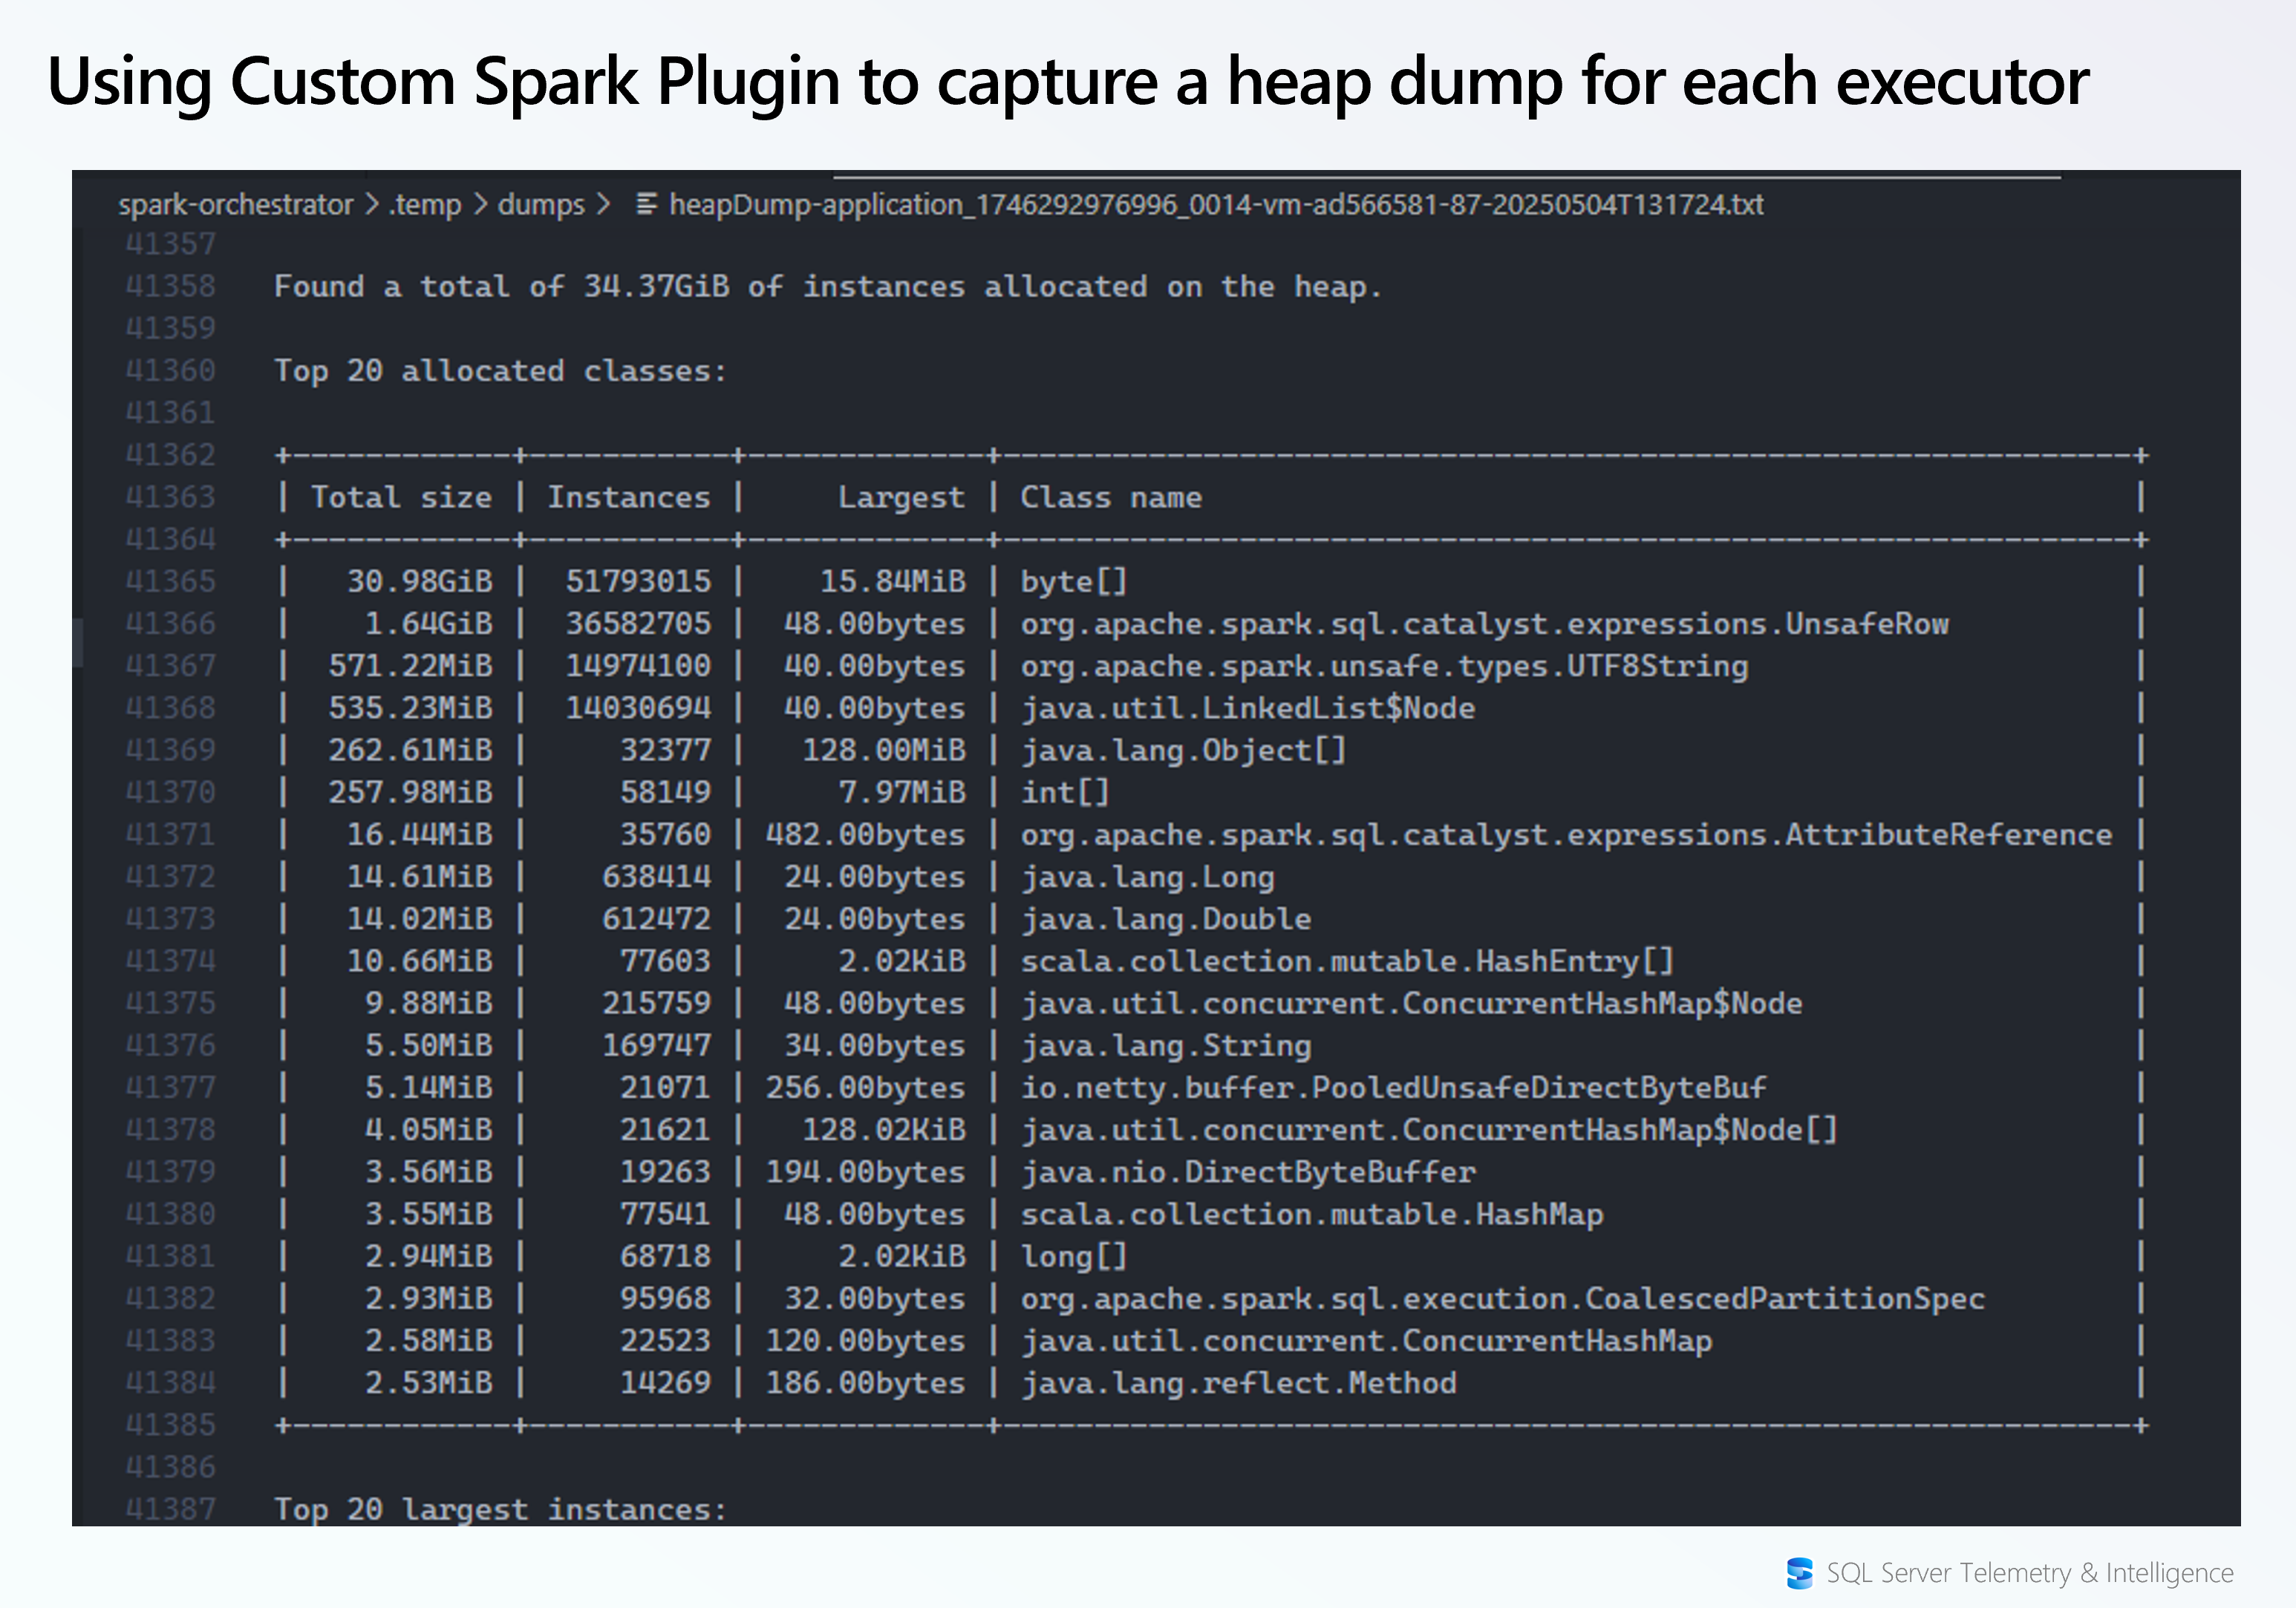Click the text file icon in breadcrumb
Image resolution: width=2296 pixels, height=1608 pixels.
tap(647, 204)
